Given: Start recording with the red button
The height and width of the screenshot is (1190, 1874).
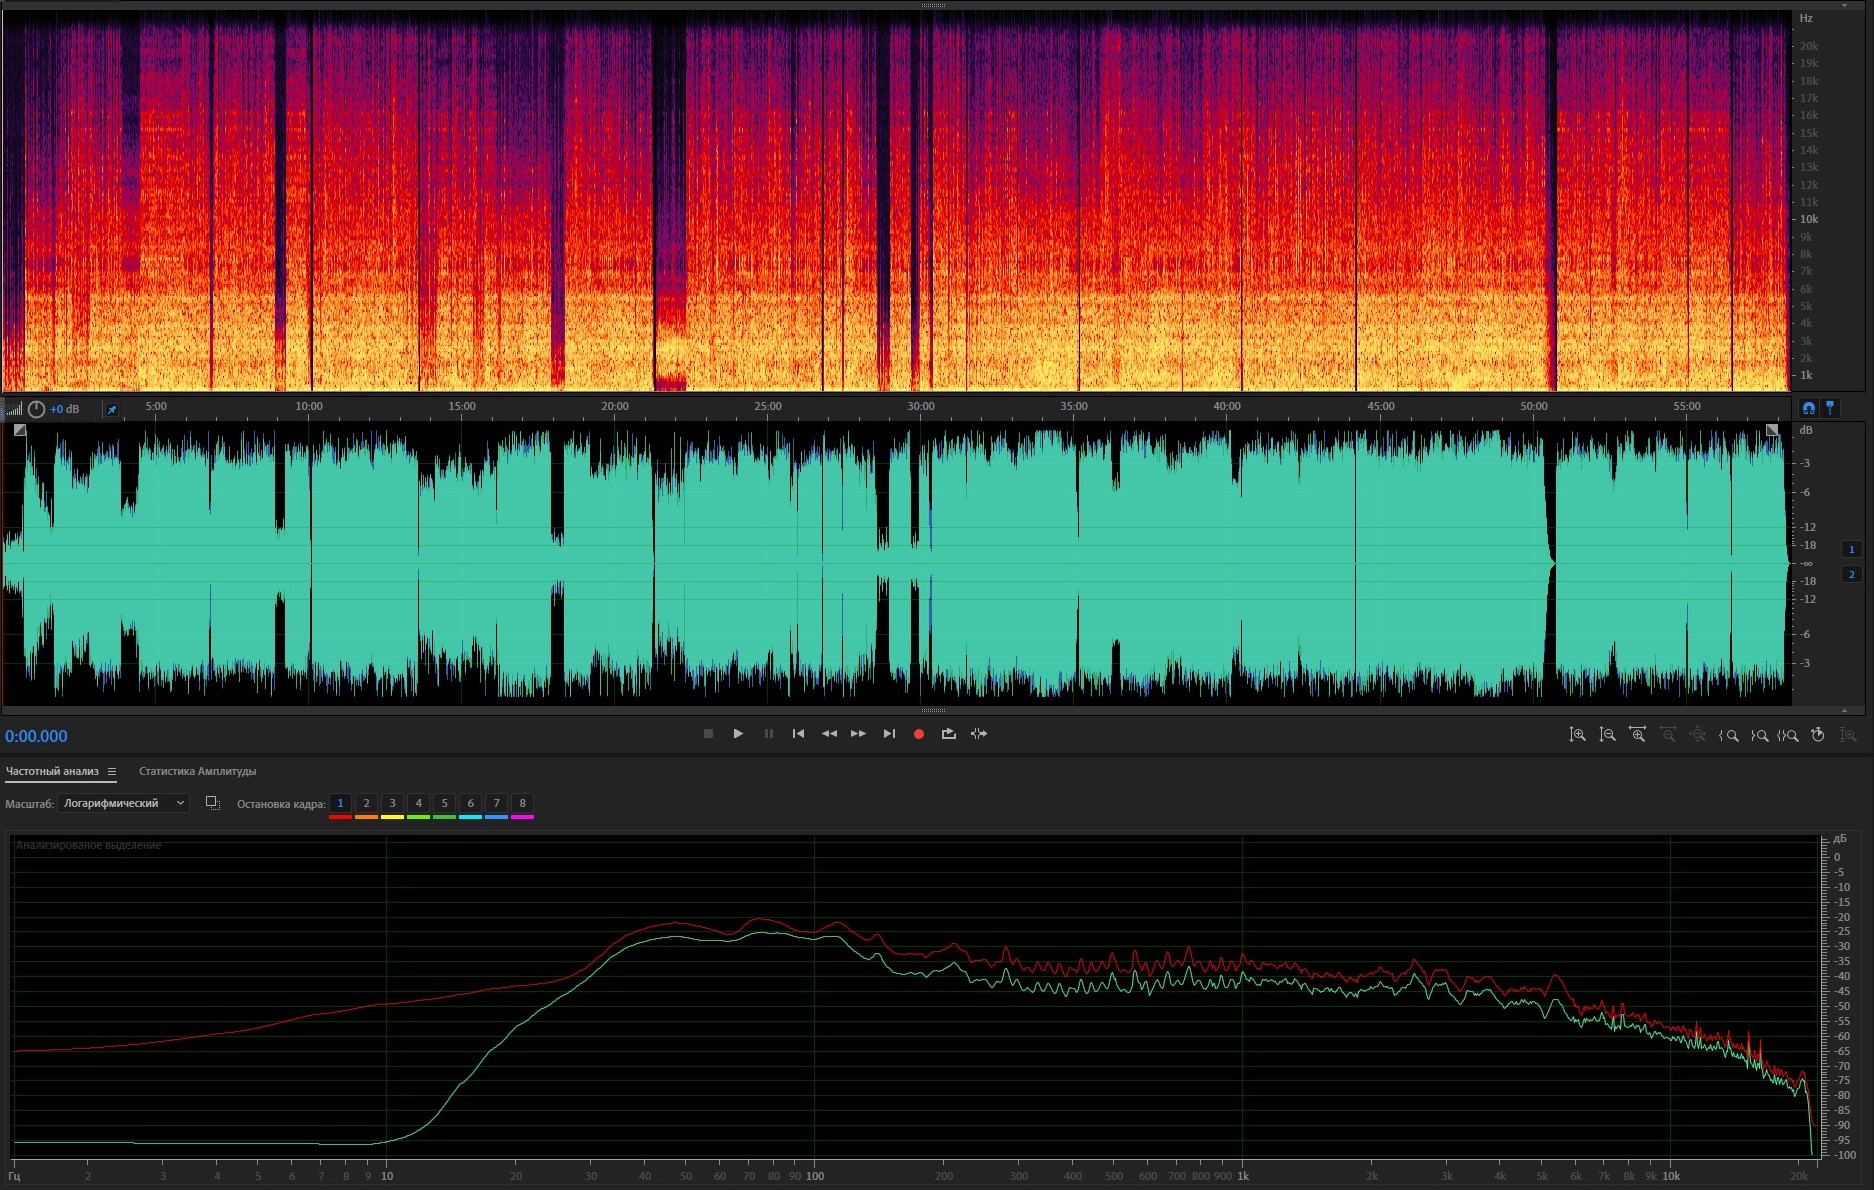Looking at the screenshot, I should point(919,734).
